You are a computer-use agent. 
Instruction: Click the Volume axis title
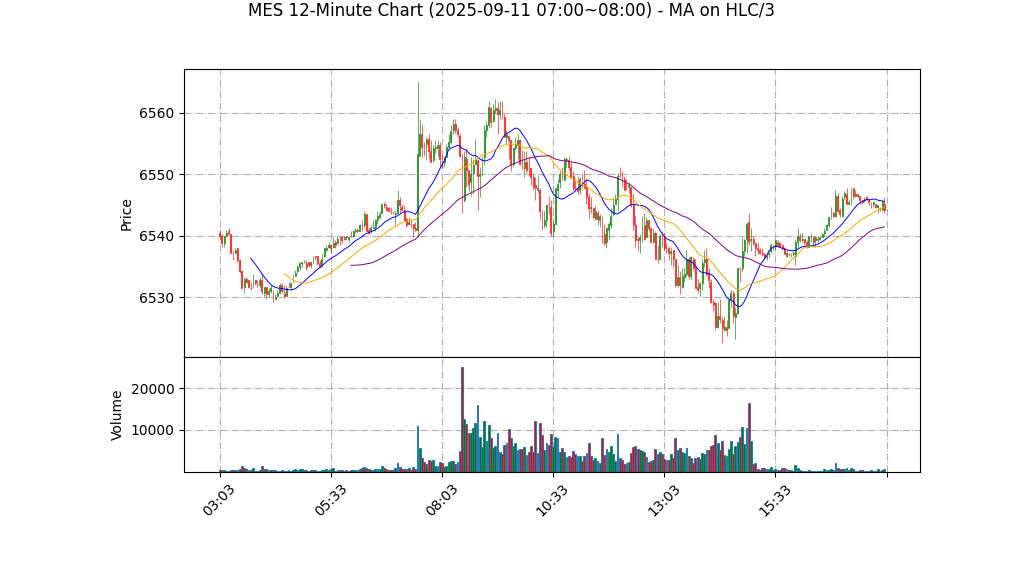point(116,415)
